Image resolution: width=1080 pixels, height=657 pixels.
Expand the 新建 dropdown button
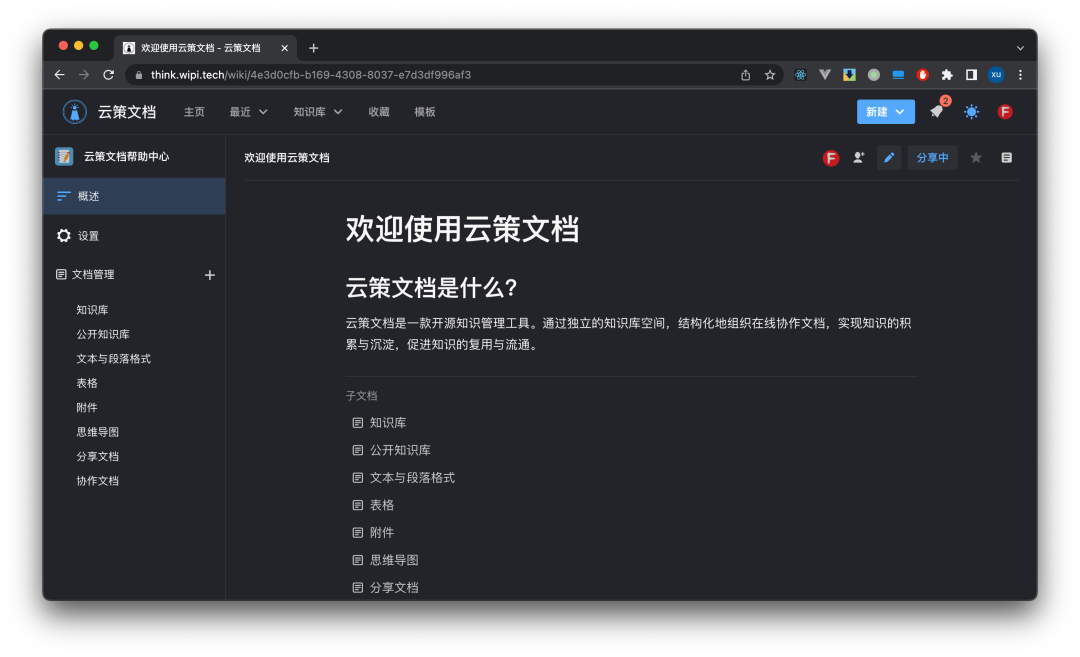tap(886, 112)
